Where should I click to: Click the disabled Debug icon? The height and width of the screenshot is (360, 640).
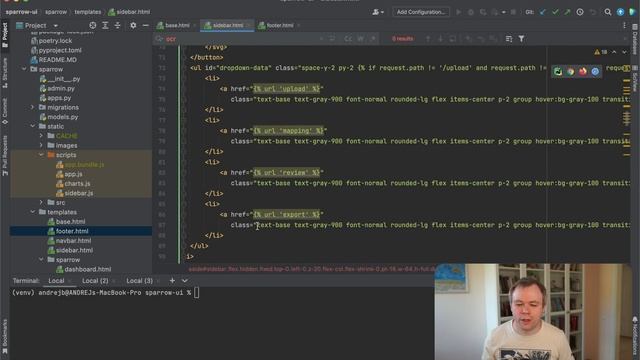click(471, 12)
